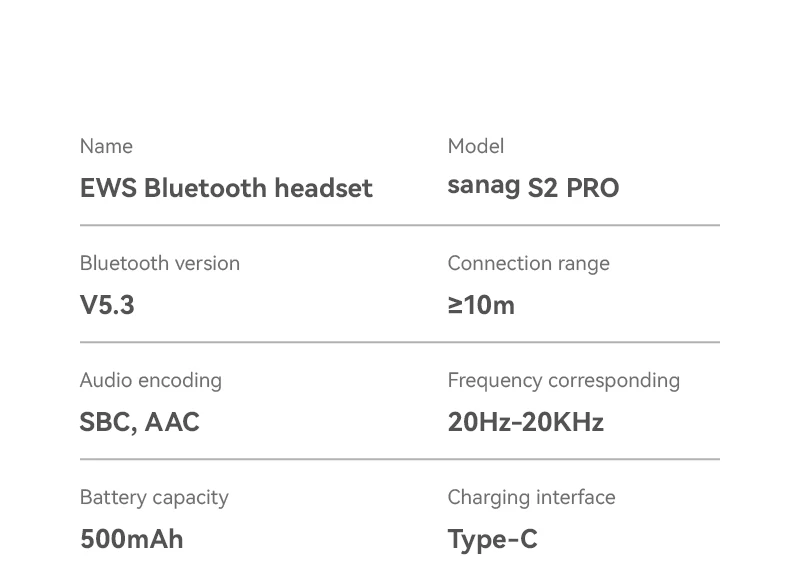
Task: Select the ≥10m range value
Action: pos(481,305)
